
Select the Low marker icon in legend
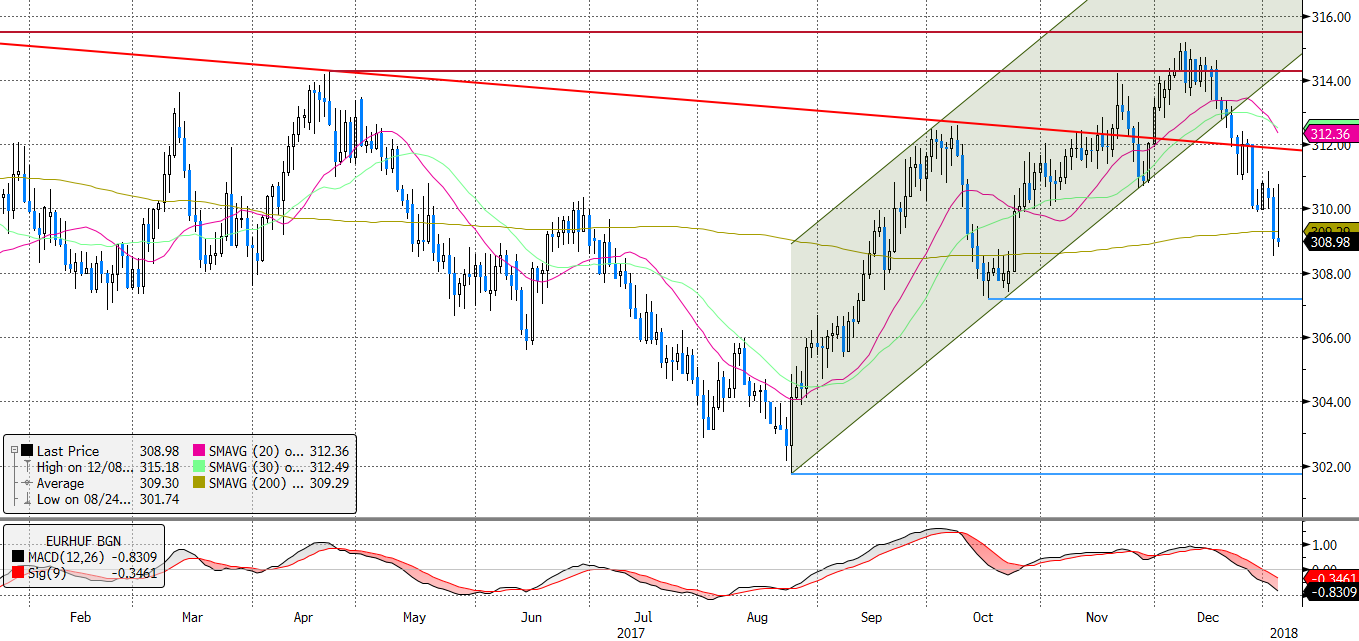point(25,499)
